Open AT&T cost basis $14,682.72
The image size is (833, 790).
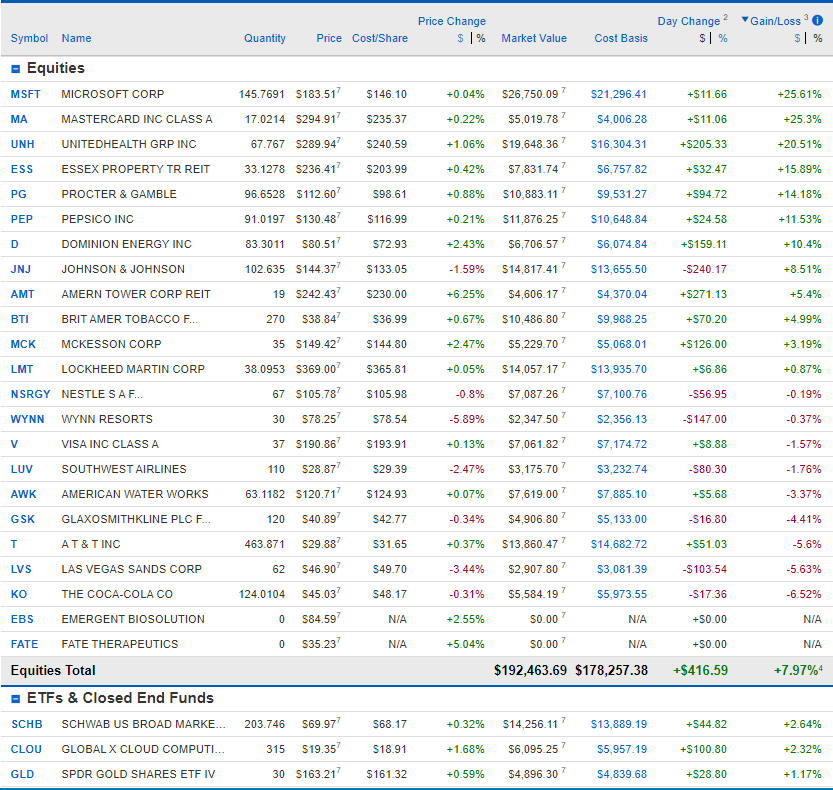click(619, 544)
